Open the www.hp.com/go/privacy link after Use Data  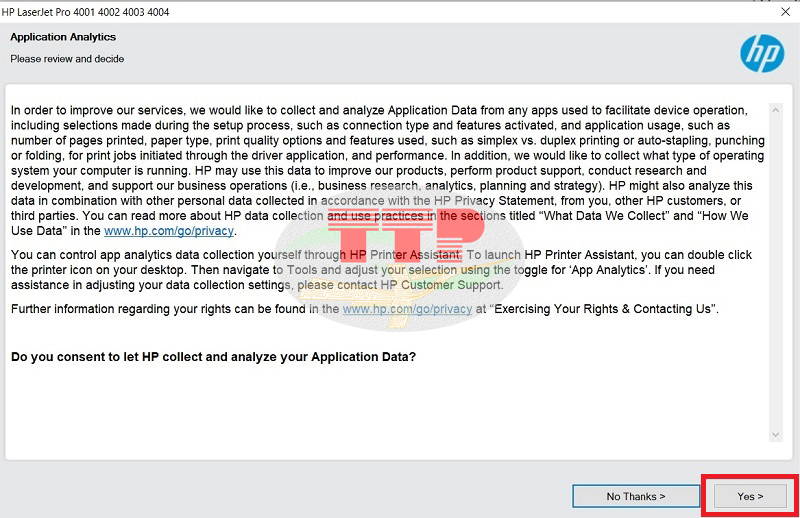pyautogui.click(x=169, y=231)
